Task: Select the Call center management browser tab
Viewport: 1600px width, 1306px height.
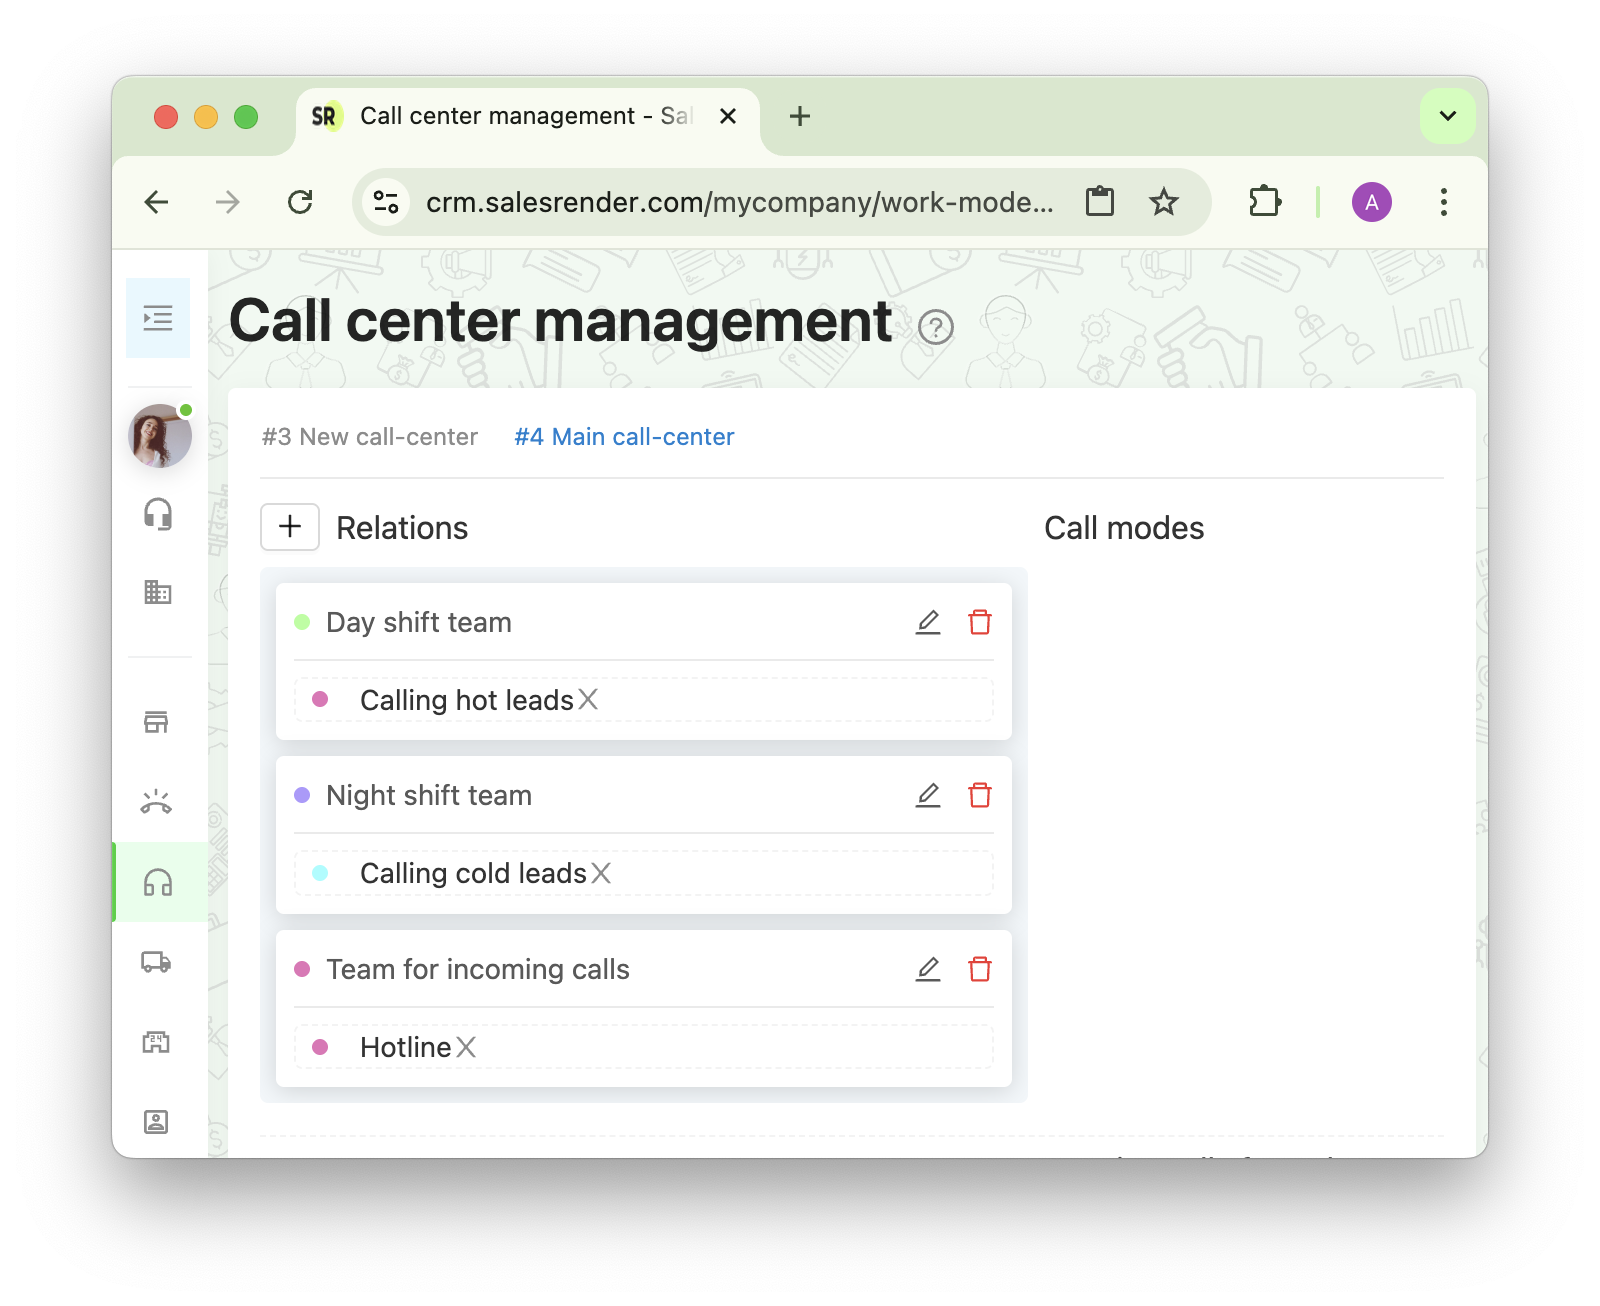Action: tap(528, 118)
